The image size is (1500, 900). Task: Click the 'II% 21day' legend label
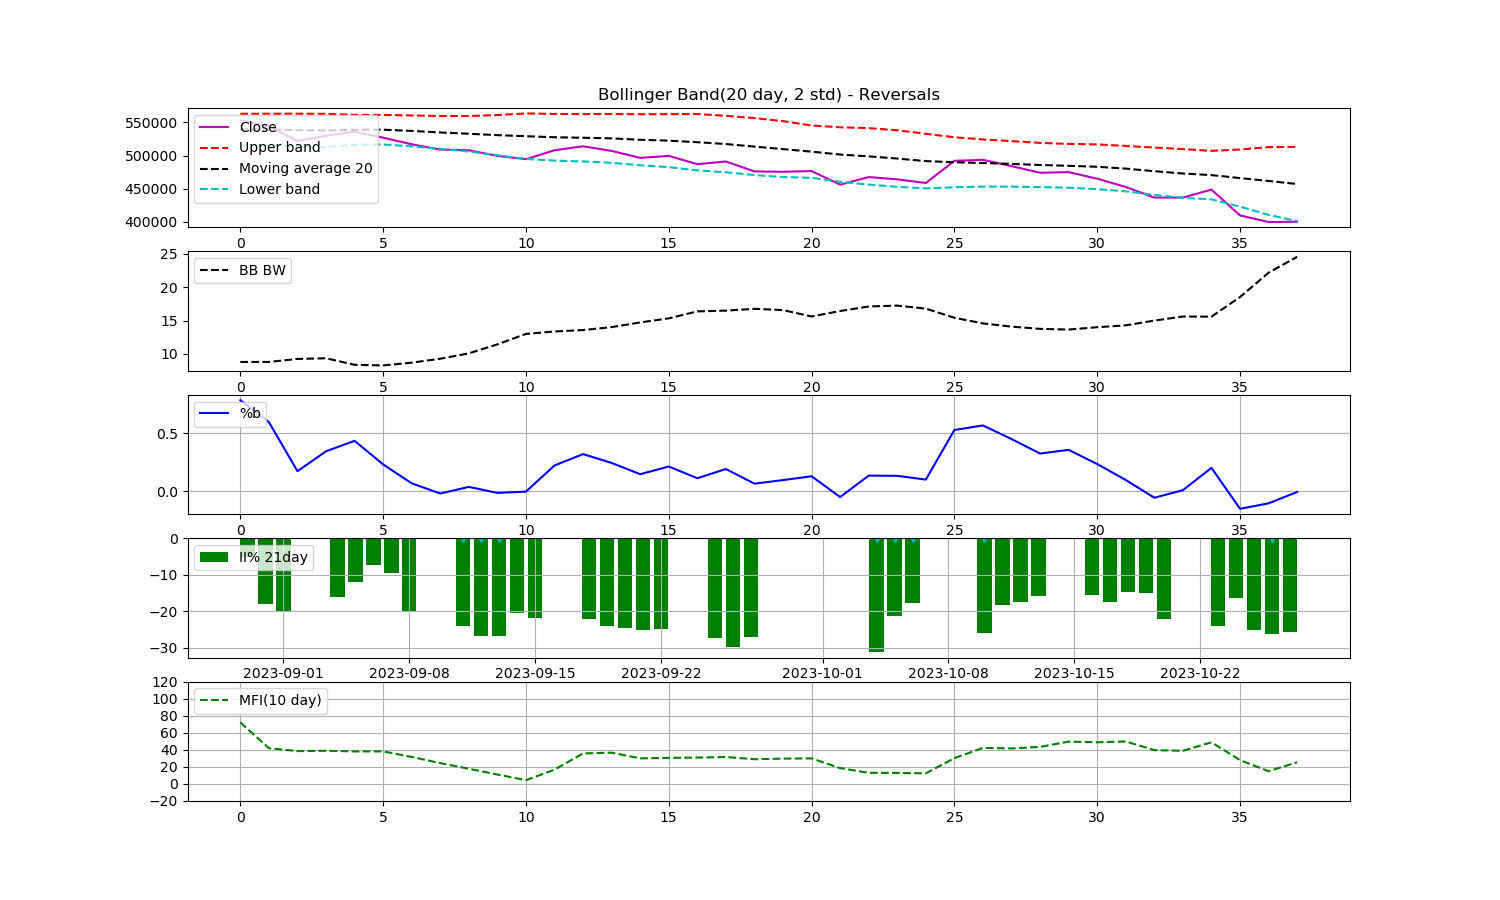[273, 557]
